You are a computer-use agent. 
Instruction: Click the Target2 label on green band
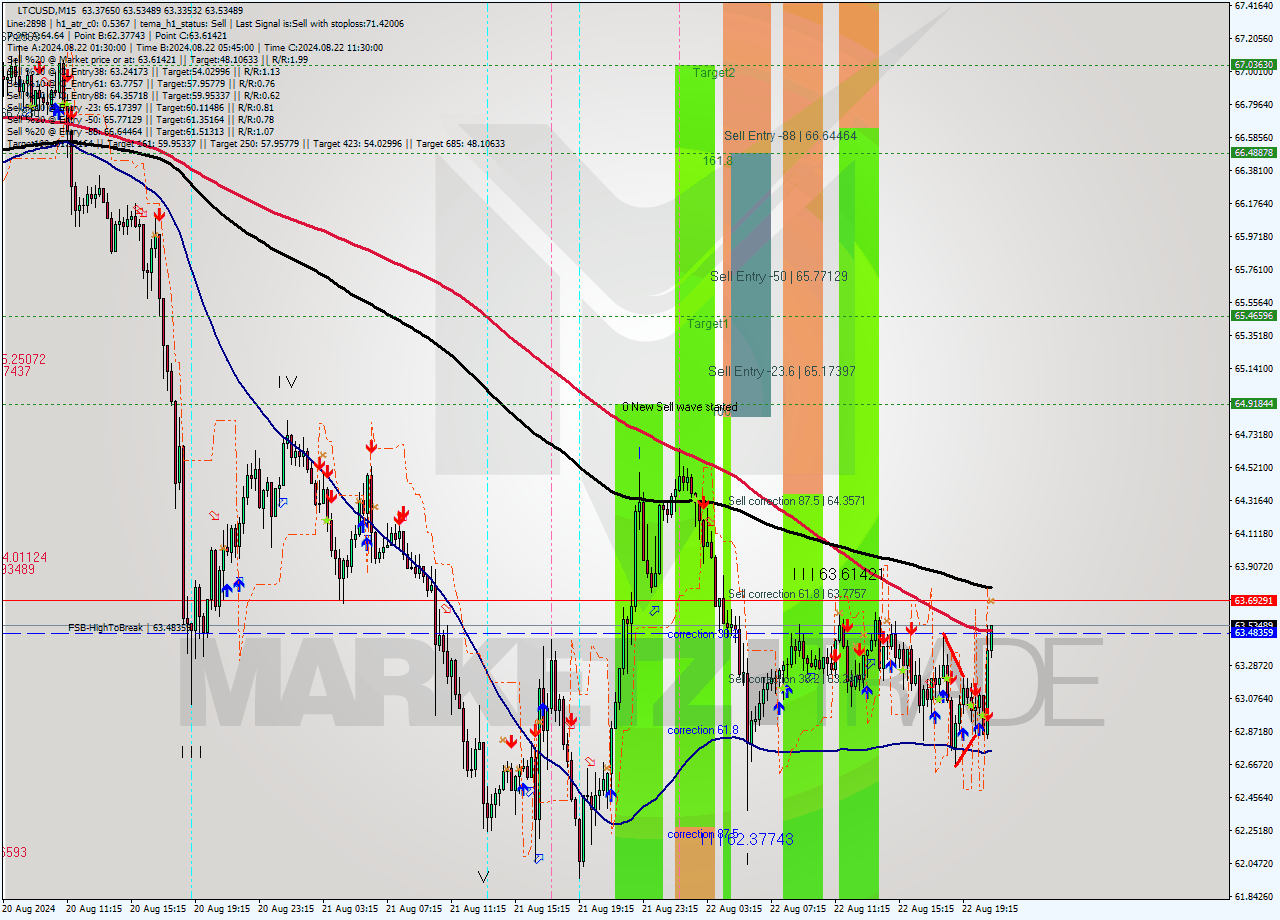[x=714, y=73]
